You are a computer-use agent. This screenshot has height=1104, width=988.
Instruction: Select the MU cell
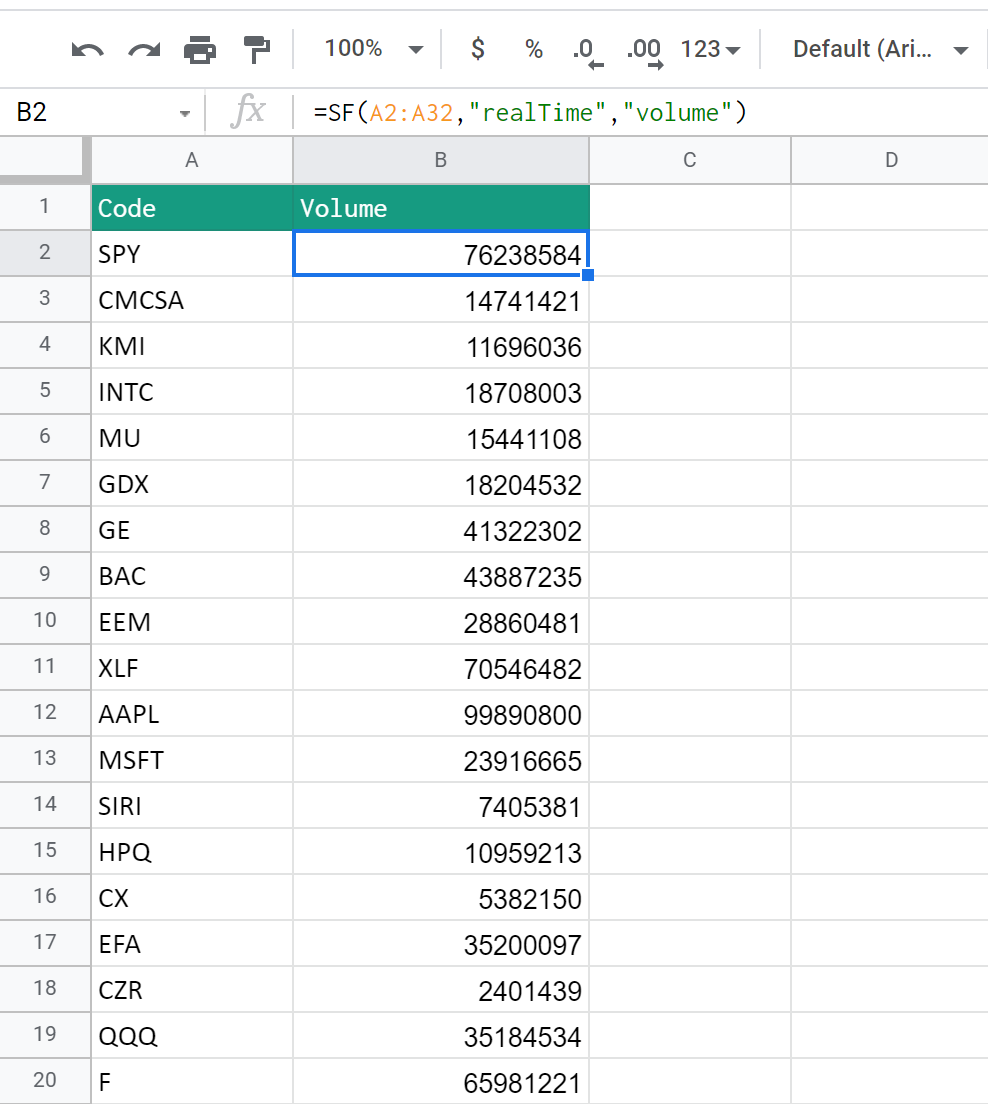[x=192, y=437]
